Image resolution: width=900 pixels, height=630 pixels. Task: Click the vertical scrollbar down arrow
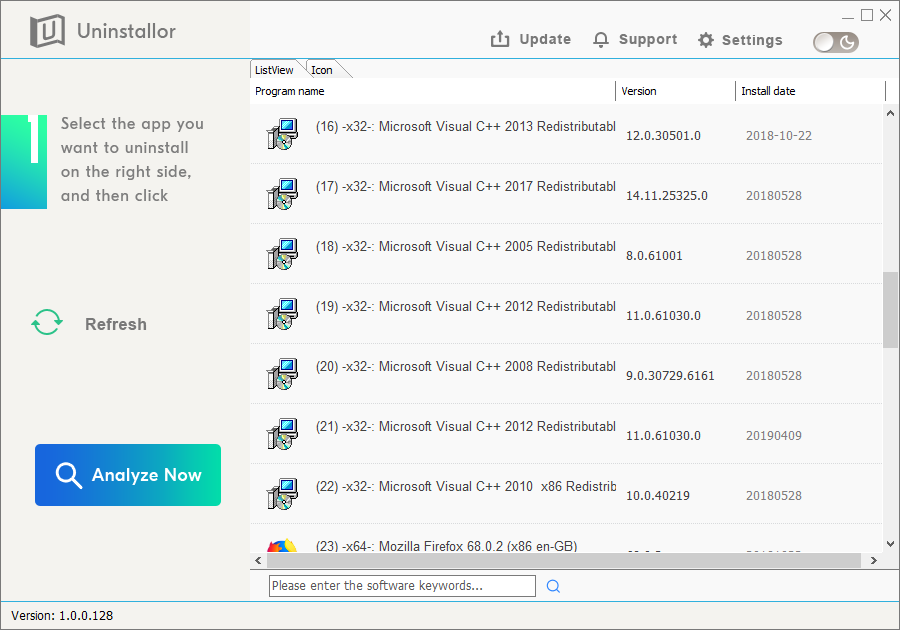pos(890,544)
